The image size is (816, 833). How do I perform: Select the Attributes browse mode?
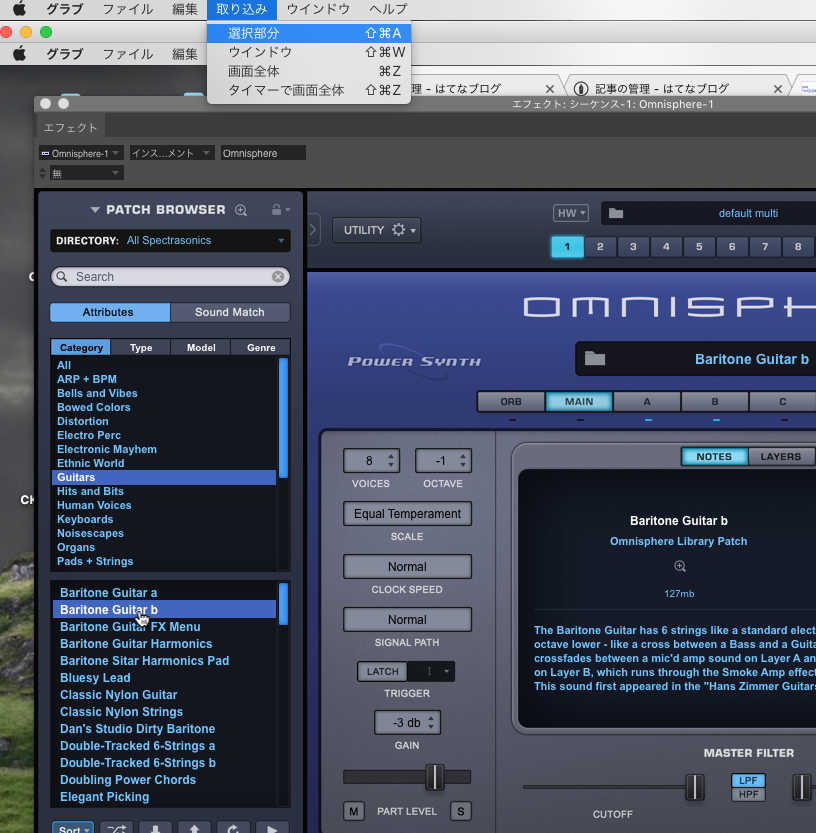(110, 312)
